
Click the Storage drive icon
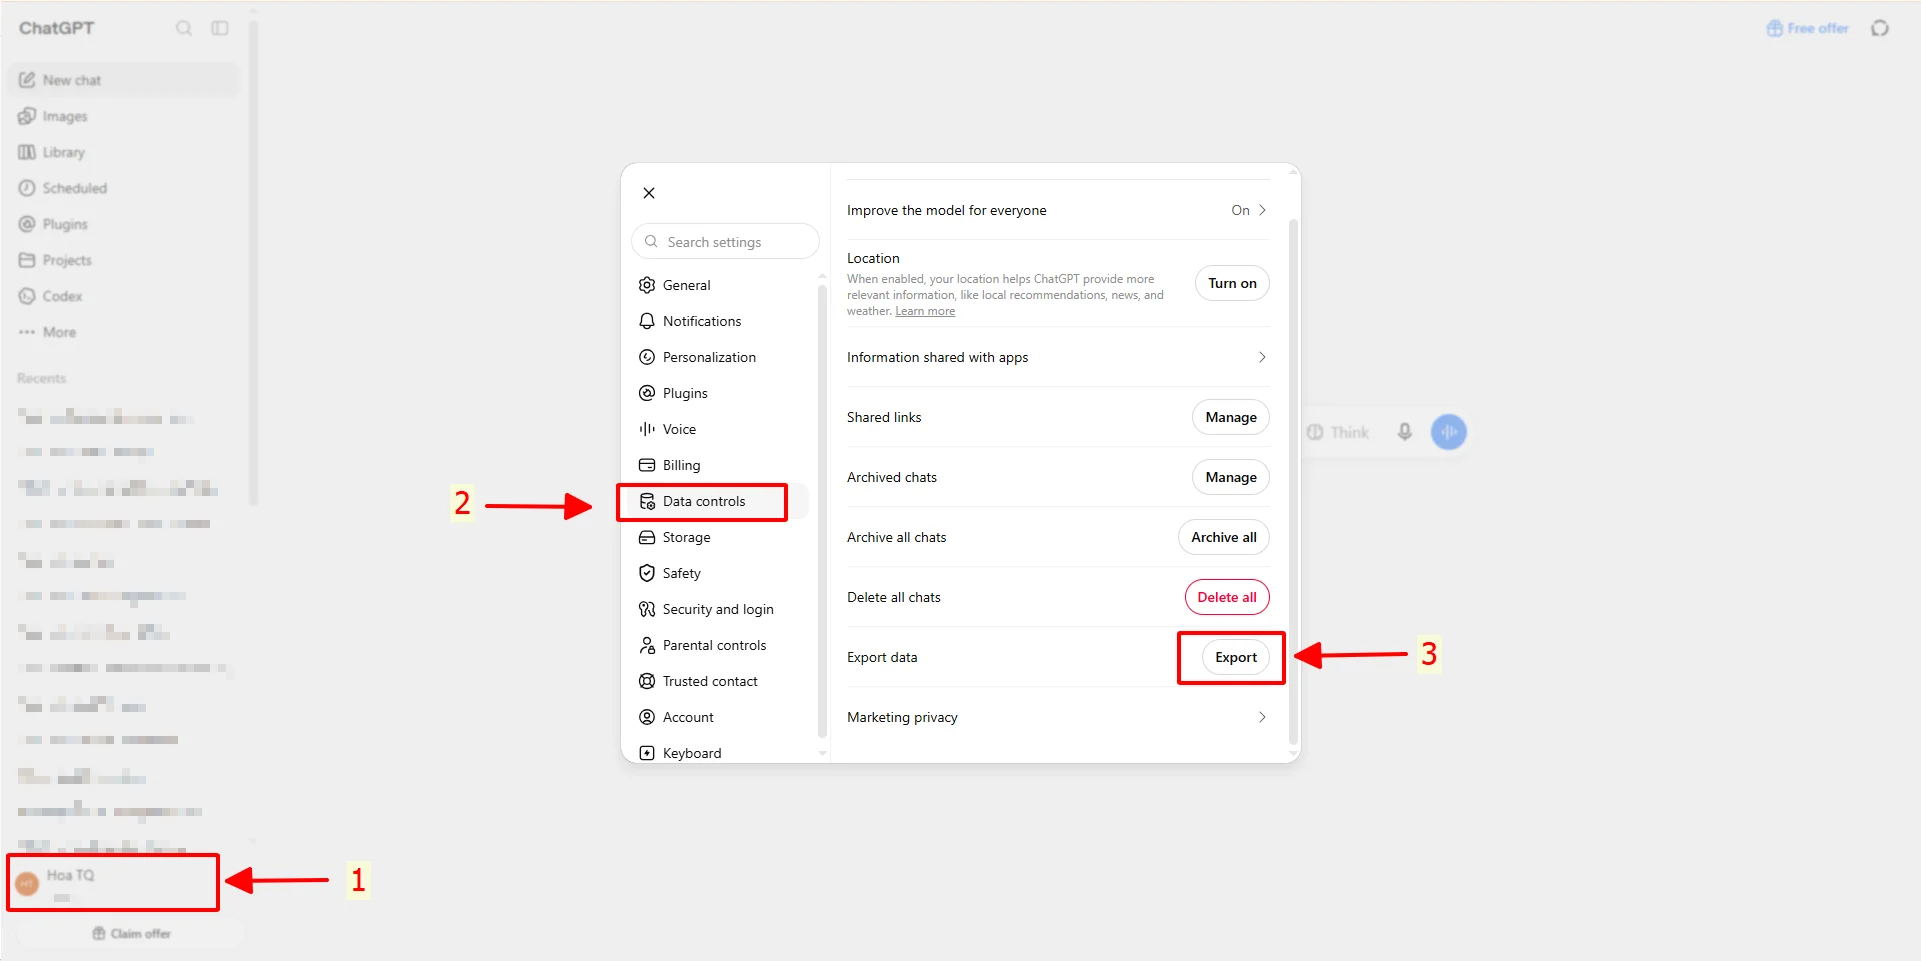click(647, 537)
